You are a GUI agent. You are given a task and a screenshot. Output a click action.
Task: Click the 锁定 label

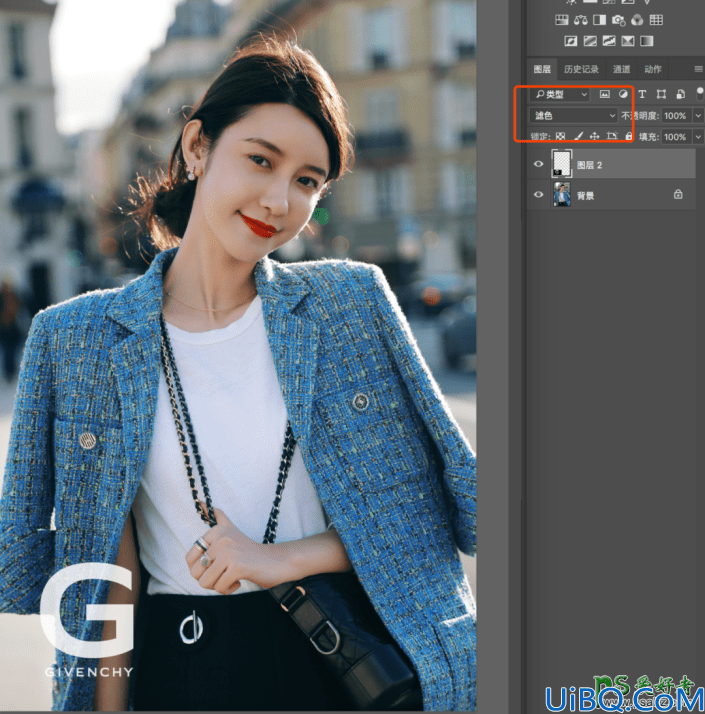point(541,137)
